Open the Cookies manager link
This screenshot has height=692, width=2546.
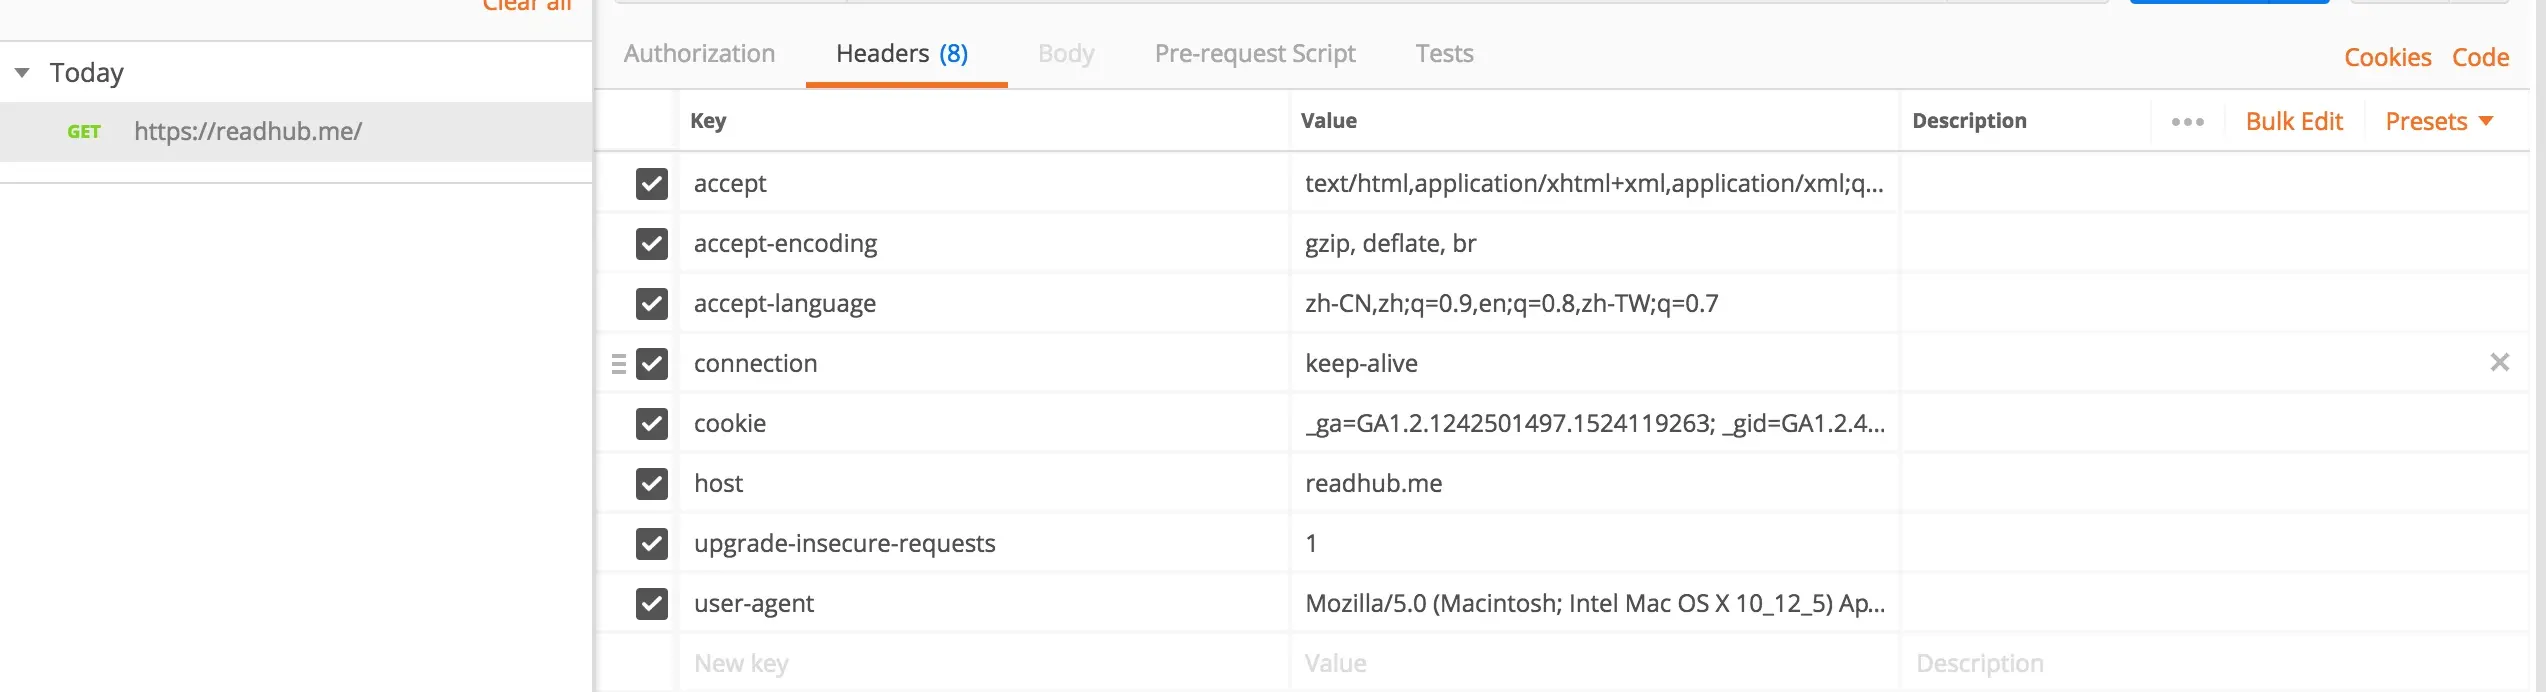2387,58
